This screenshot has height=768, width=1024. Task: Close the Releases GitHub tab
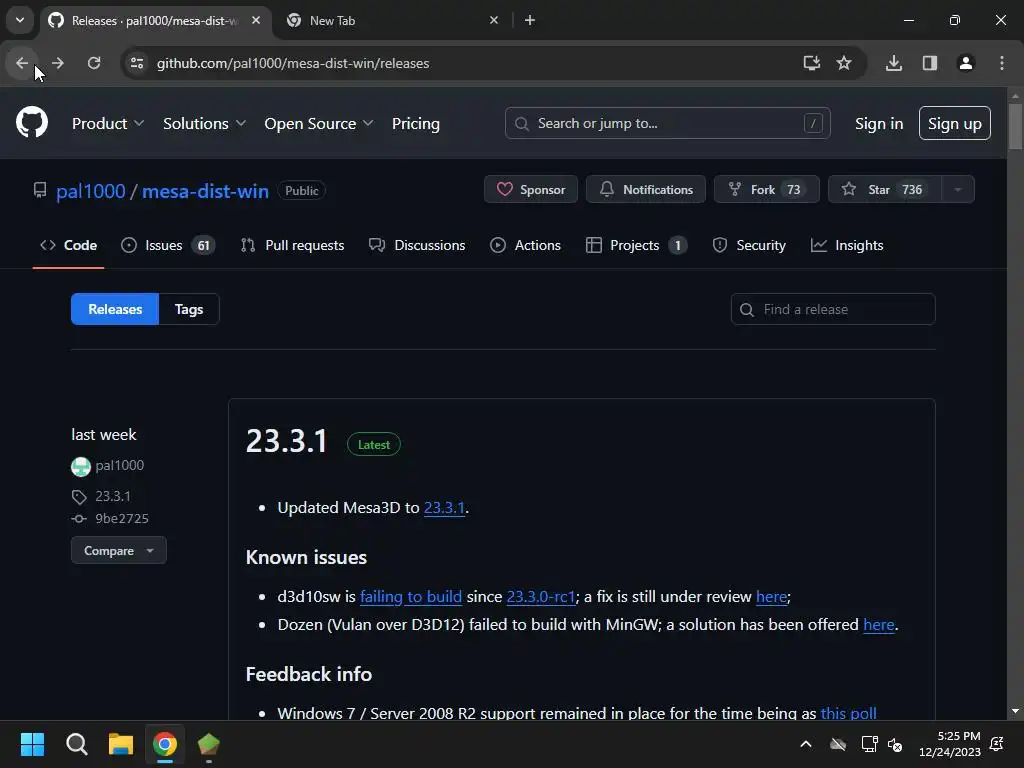click(256, 20)
